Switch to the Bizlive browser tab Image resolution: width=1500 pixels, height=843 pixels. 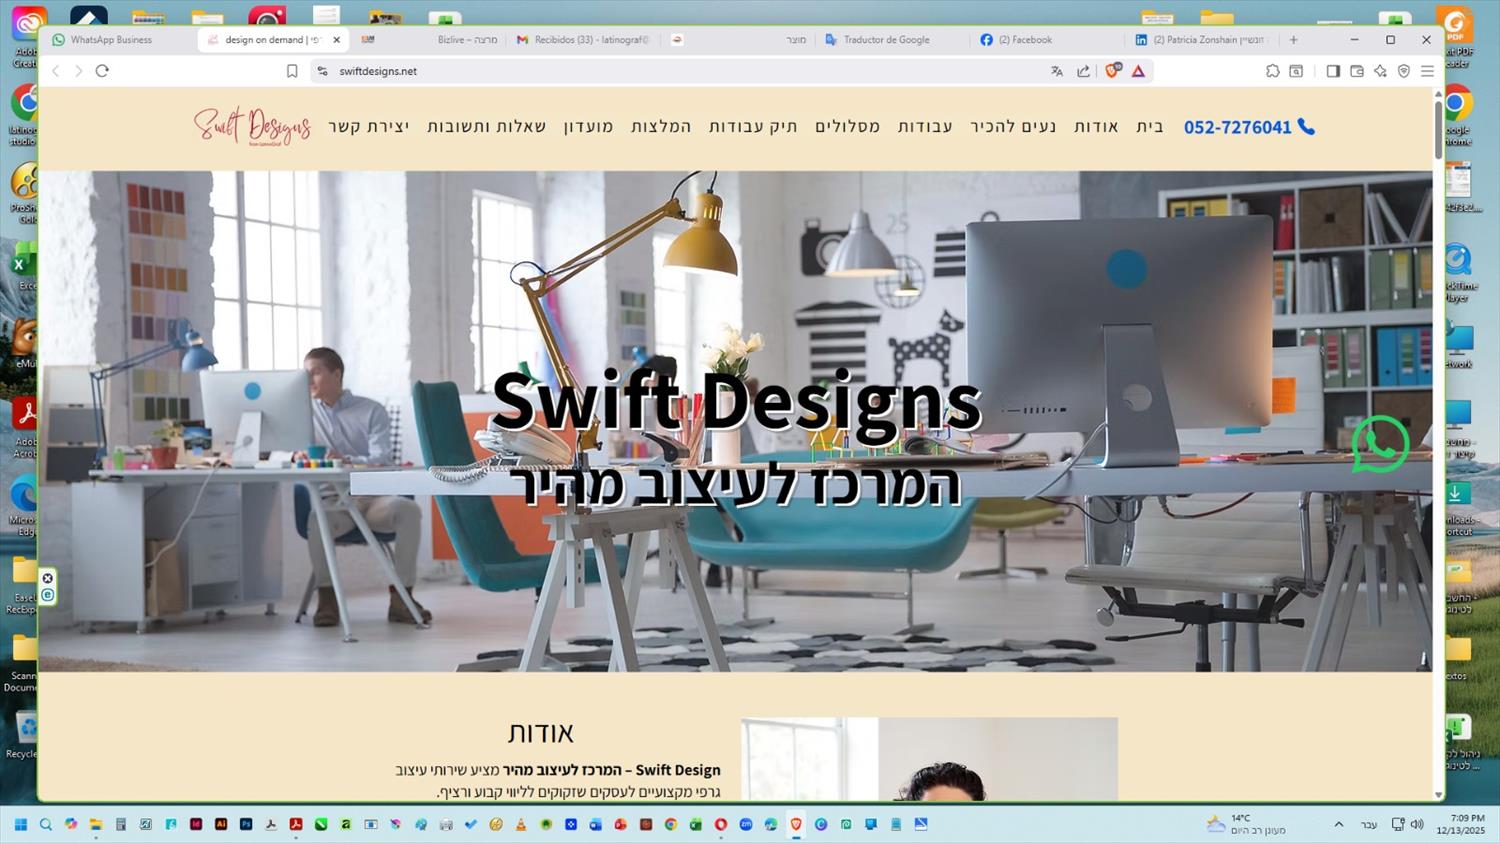430,40
